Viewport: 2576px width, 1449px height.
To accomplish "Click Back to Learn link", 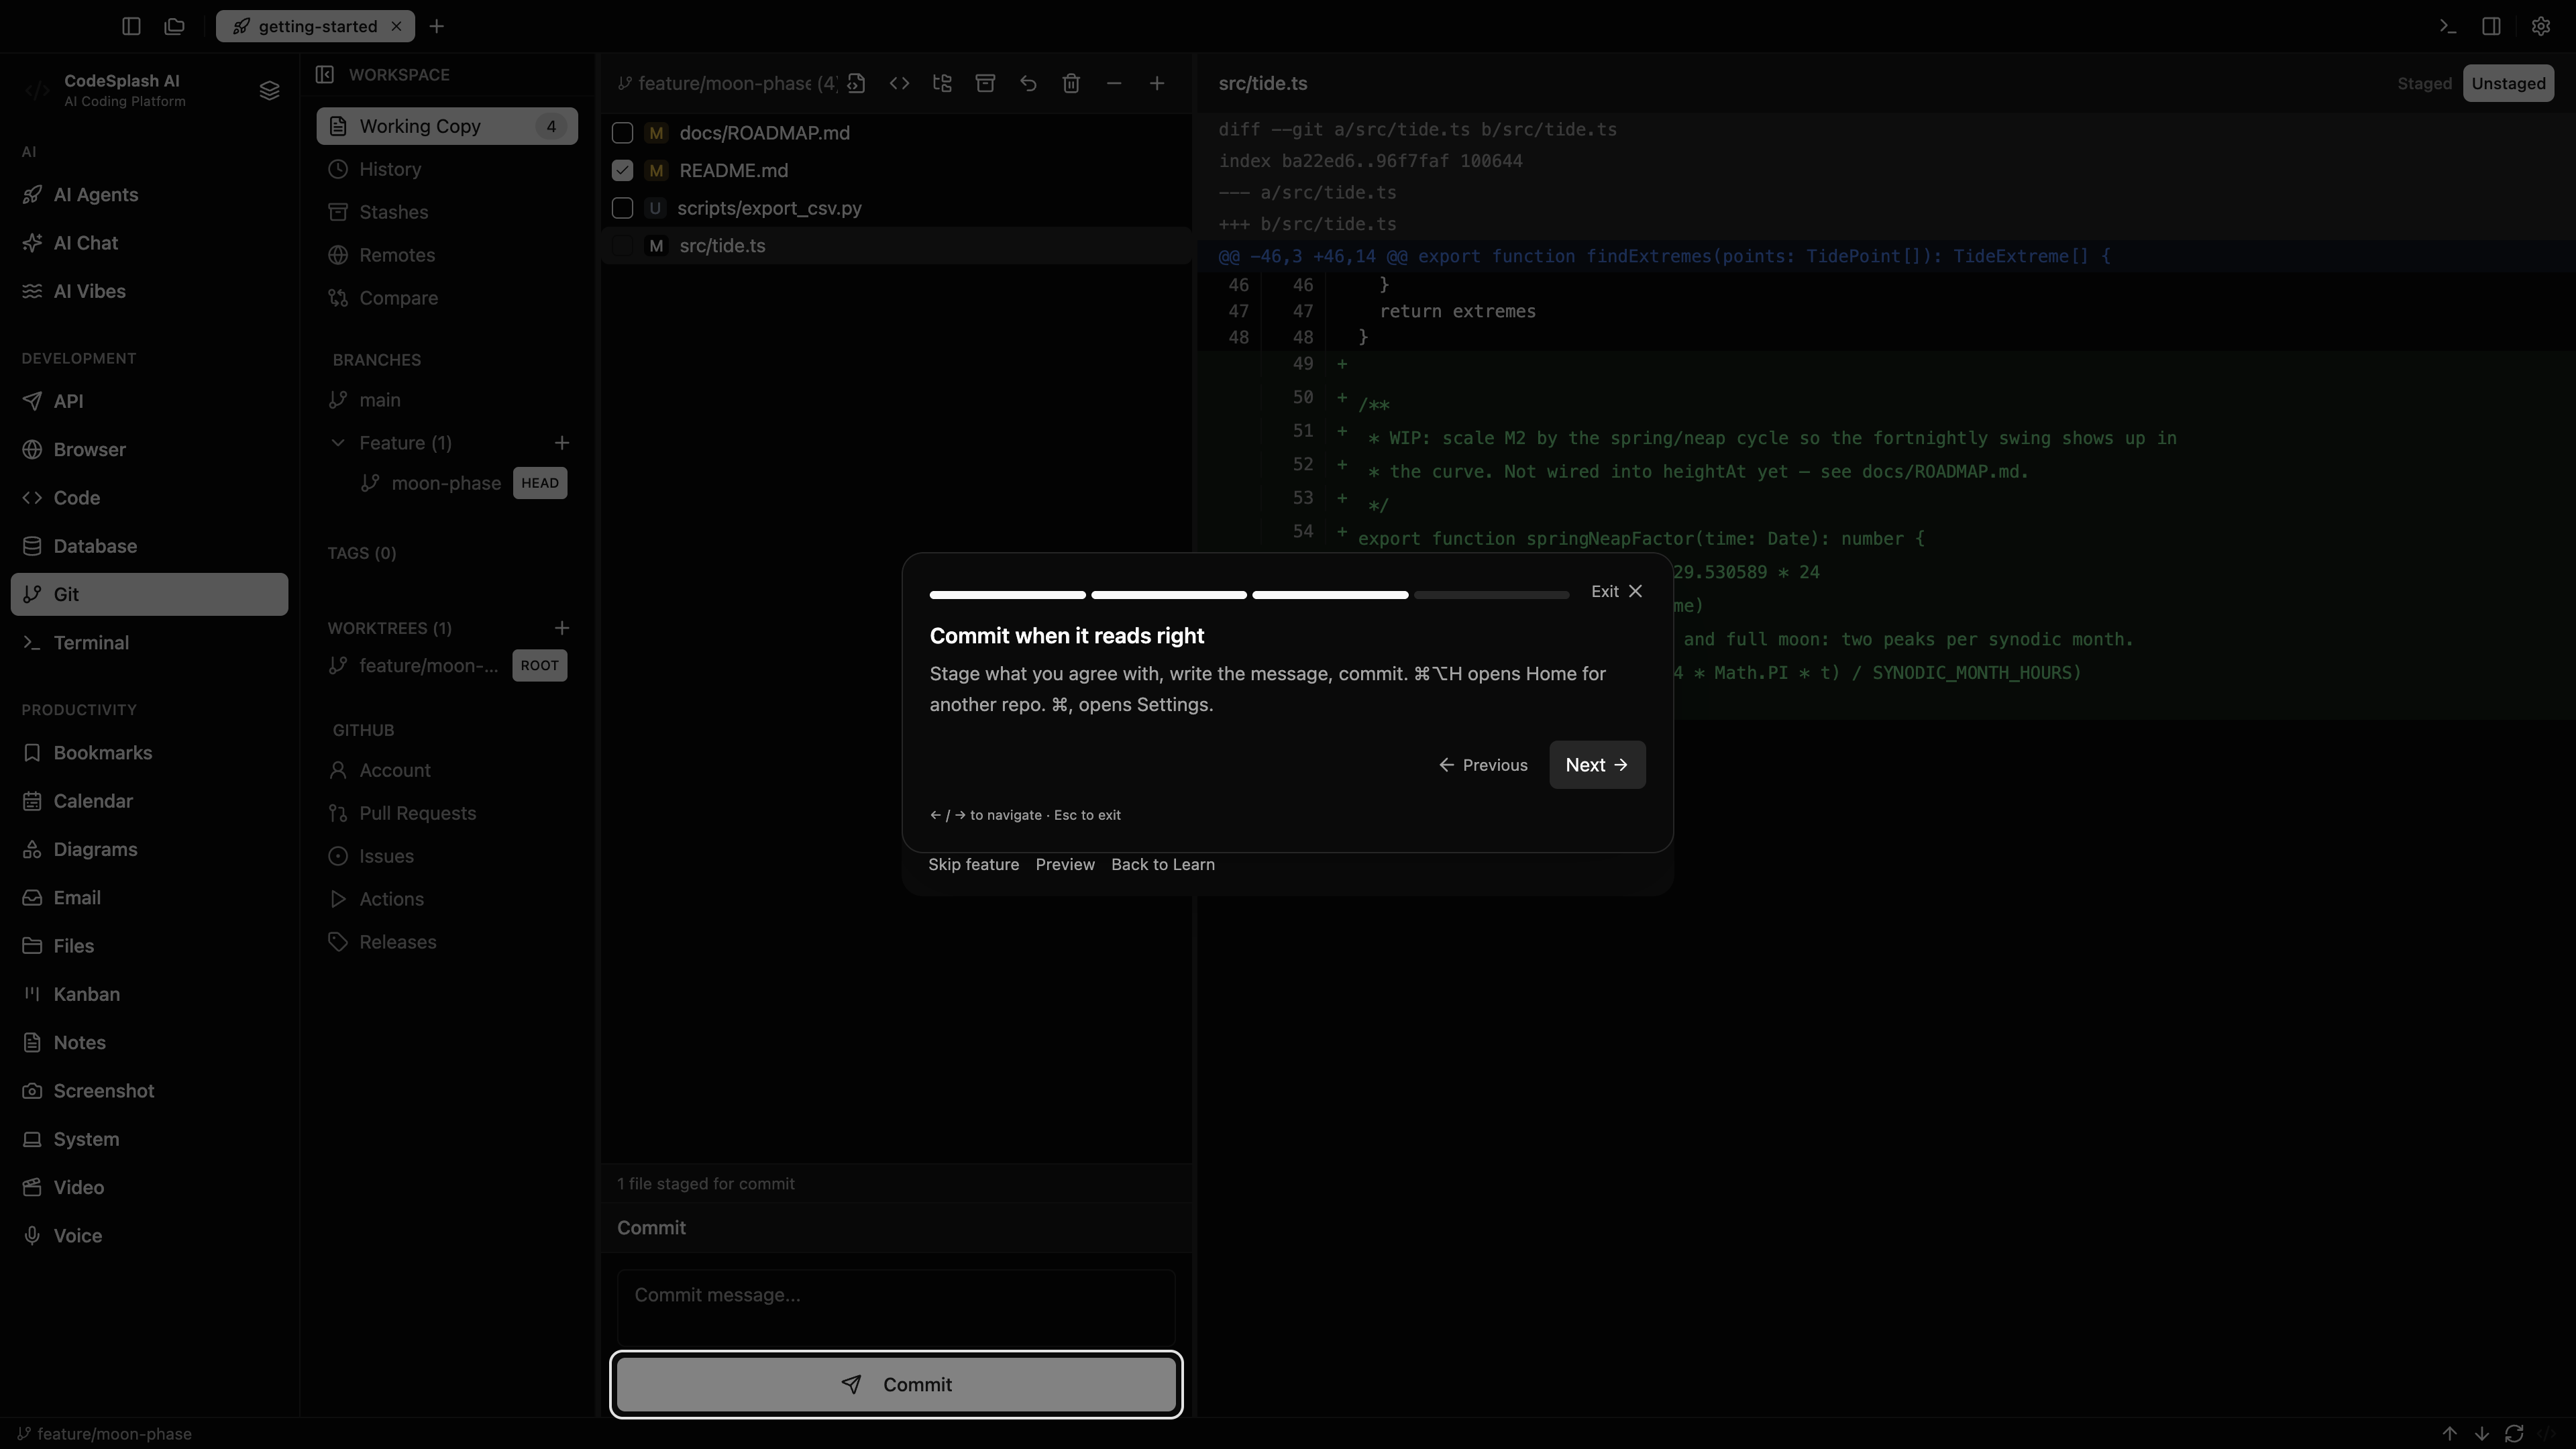I will 1163,864.
